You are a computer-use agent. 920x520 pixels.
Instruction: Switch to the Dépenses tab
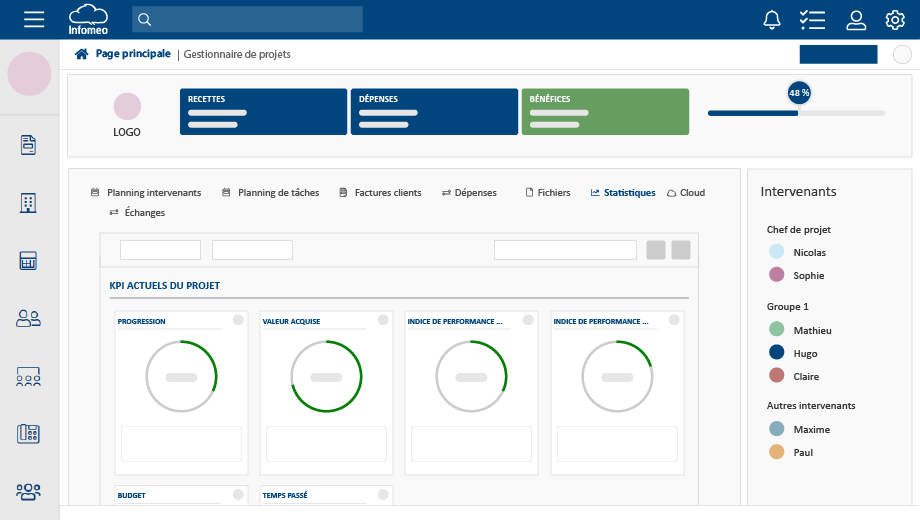(469, 193)
